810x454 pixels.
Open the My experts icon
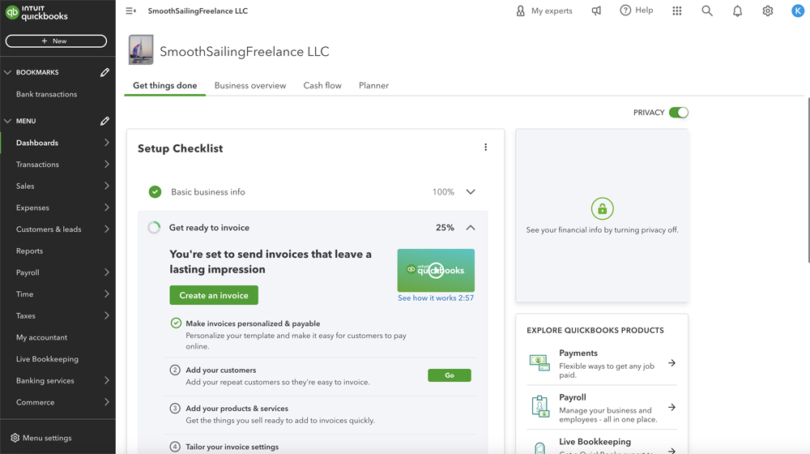coord(520,10)
